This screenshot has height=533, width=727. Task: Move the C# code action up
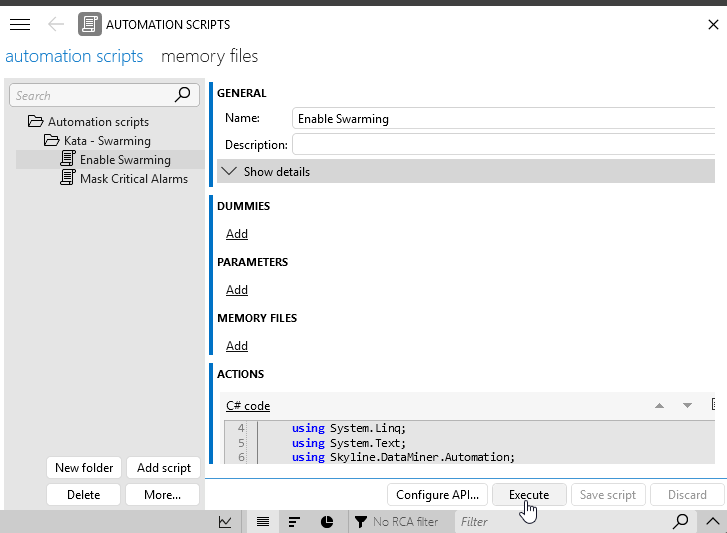tap(659, 406)
